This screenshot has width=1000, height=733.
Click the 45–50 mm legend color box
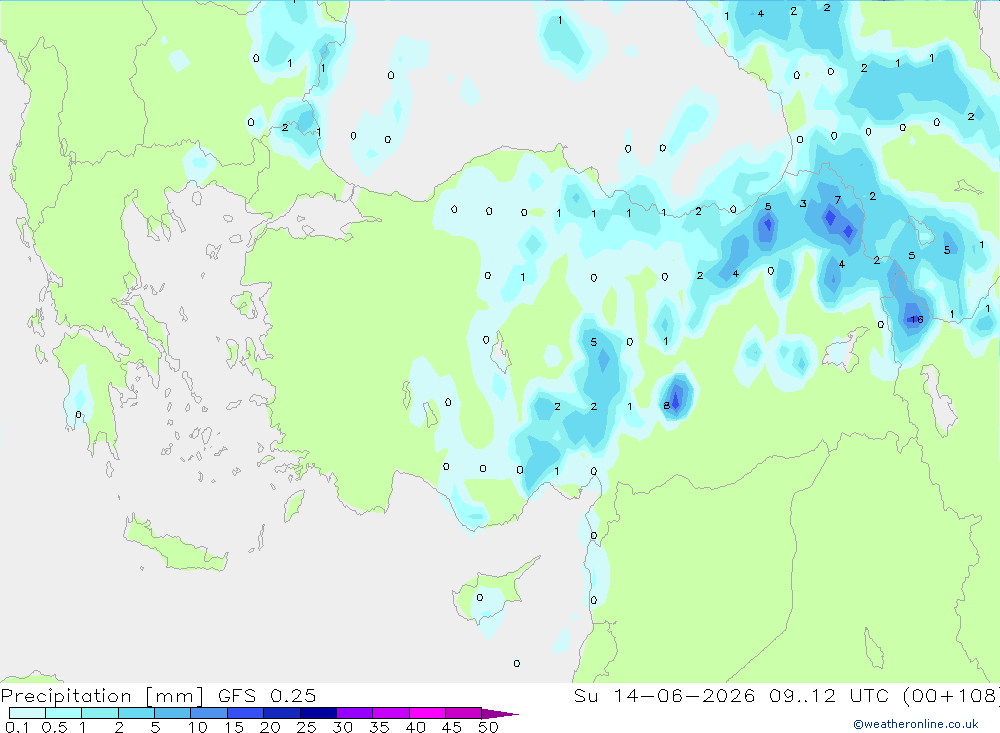click(464, 713)
